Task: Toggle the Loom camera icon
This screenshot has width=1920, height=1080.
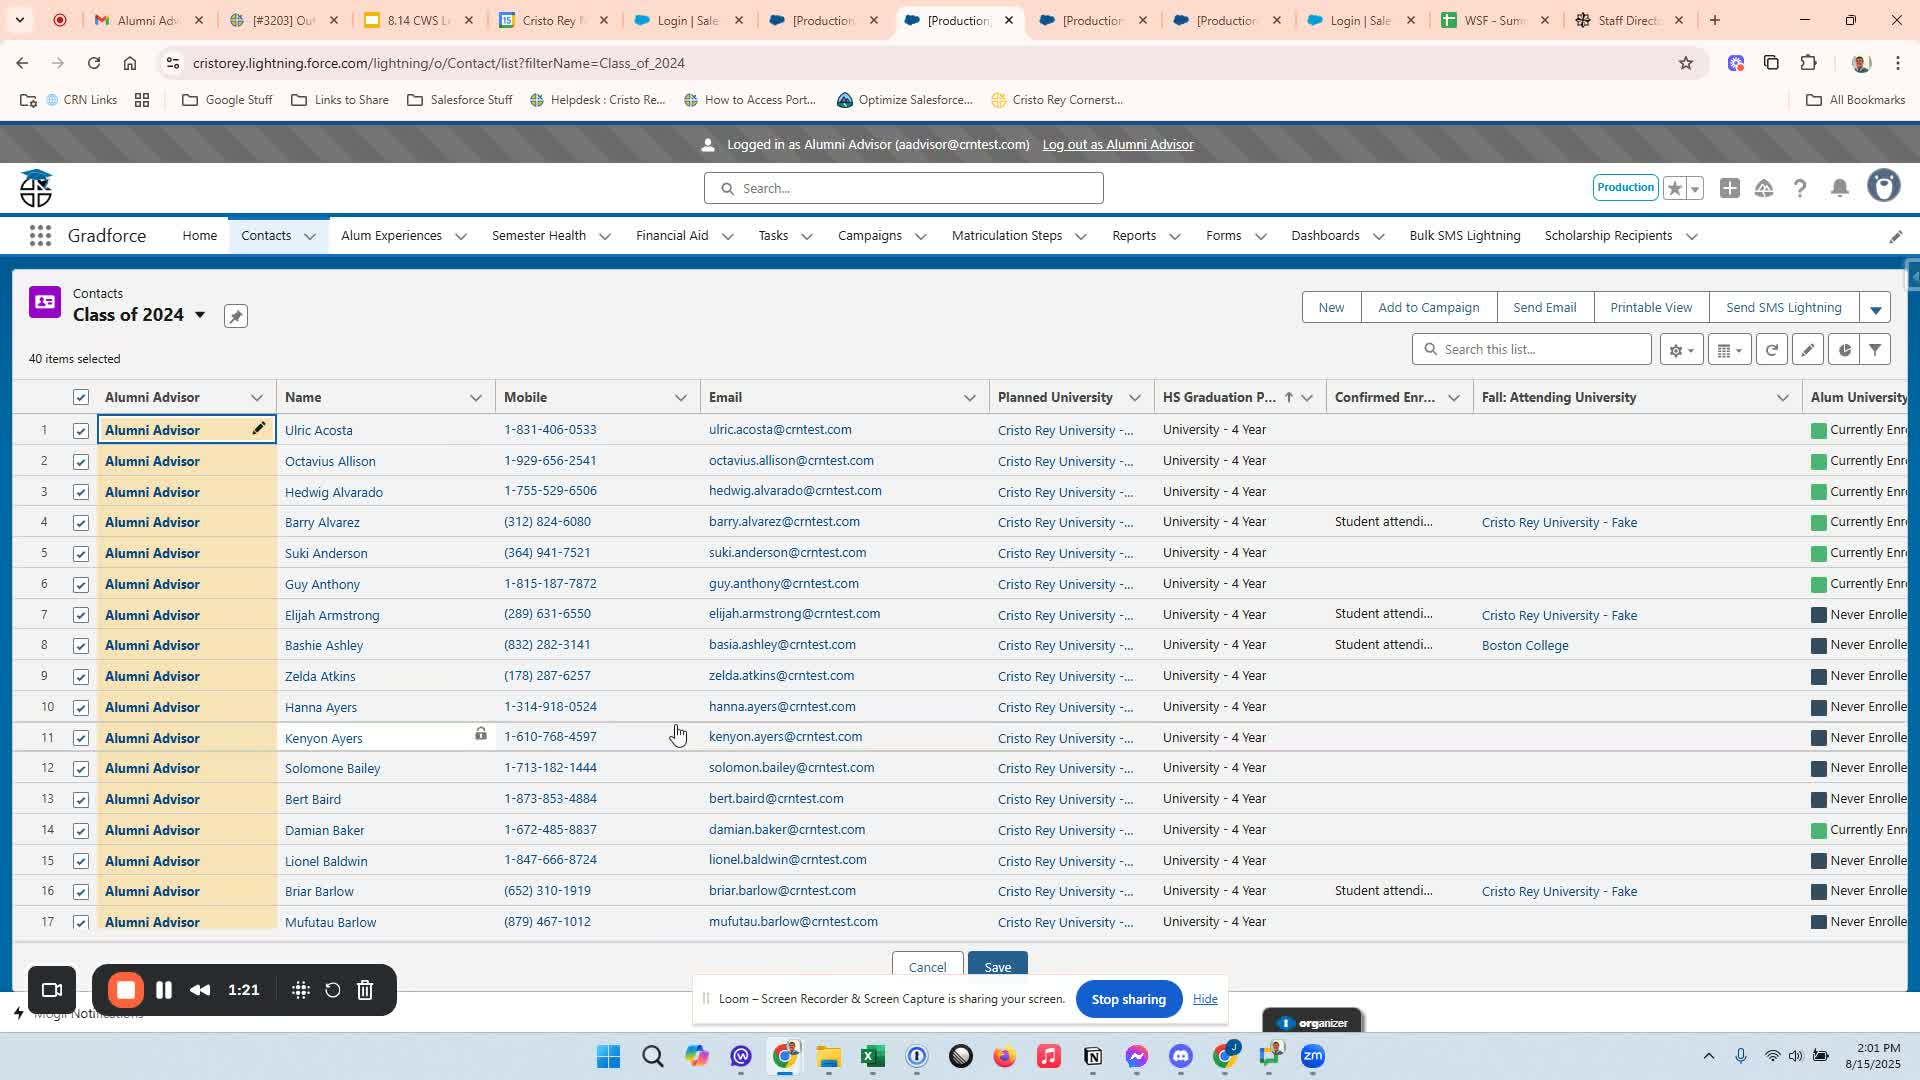Action: [x=52, y=990]
